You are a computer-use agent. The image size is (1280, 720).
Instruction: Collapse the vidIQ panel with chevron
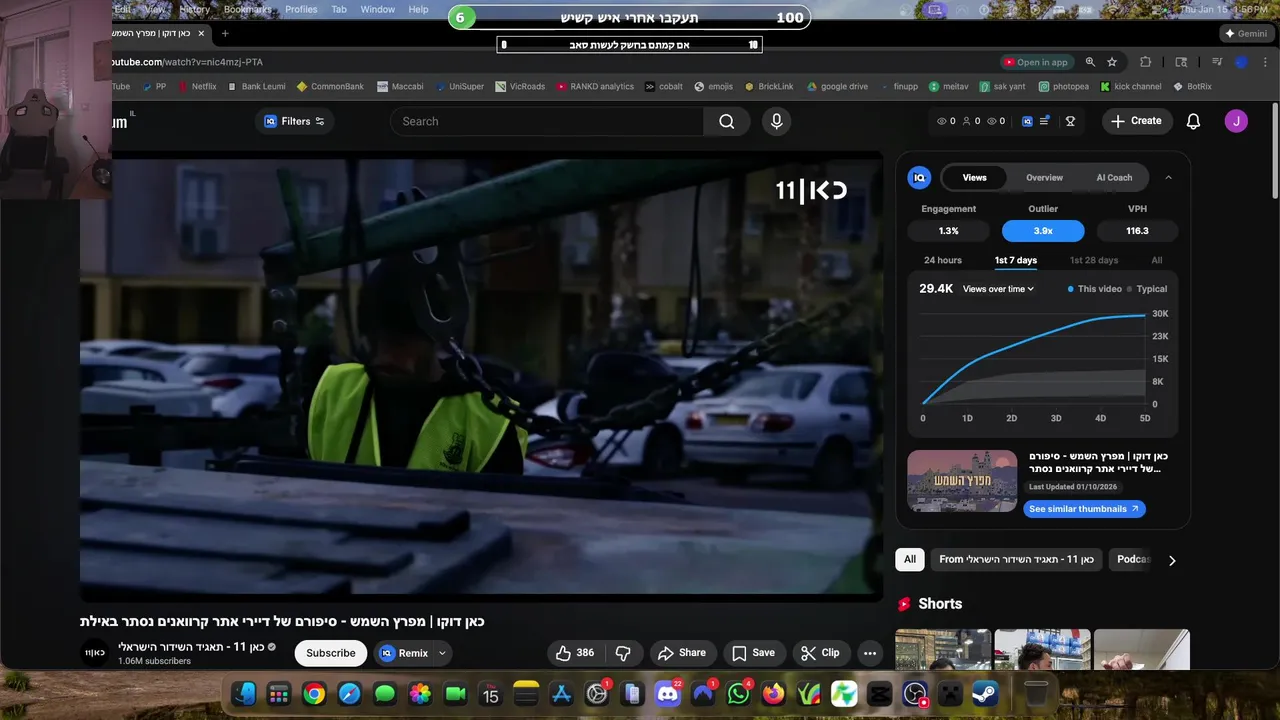(x=1168, y=177)
